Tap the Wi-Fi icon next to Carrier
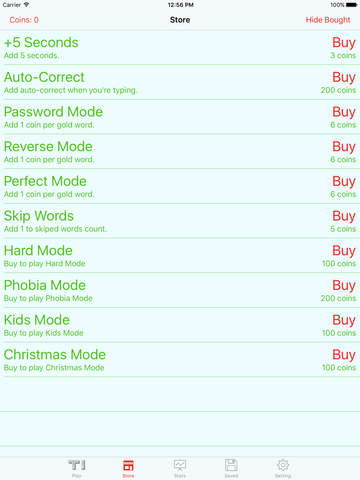This screenshot has height=480, width=360. pyautogui.click(x=26, y=5)
